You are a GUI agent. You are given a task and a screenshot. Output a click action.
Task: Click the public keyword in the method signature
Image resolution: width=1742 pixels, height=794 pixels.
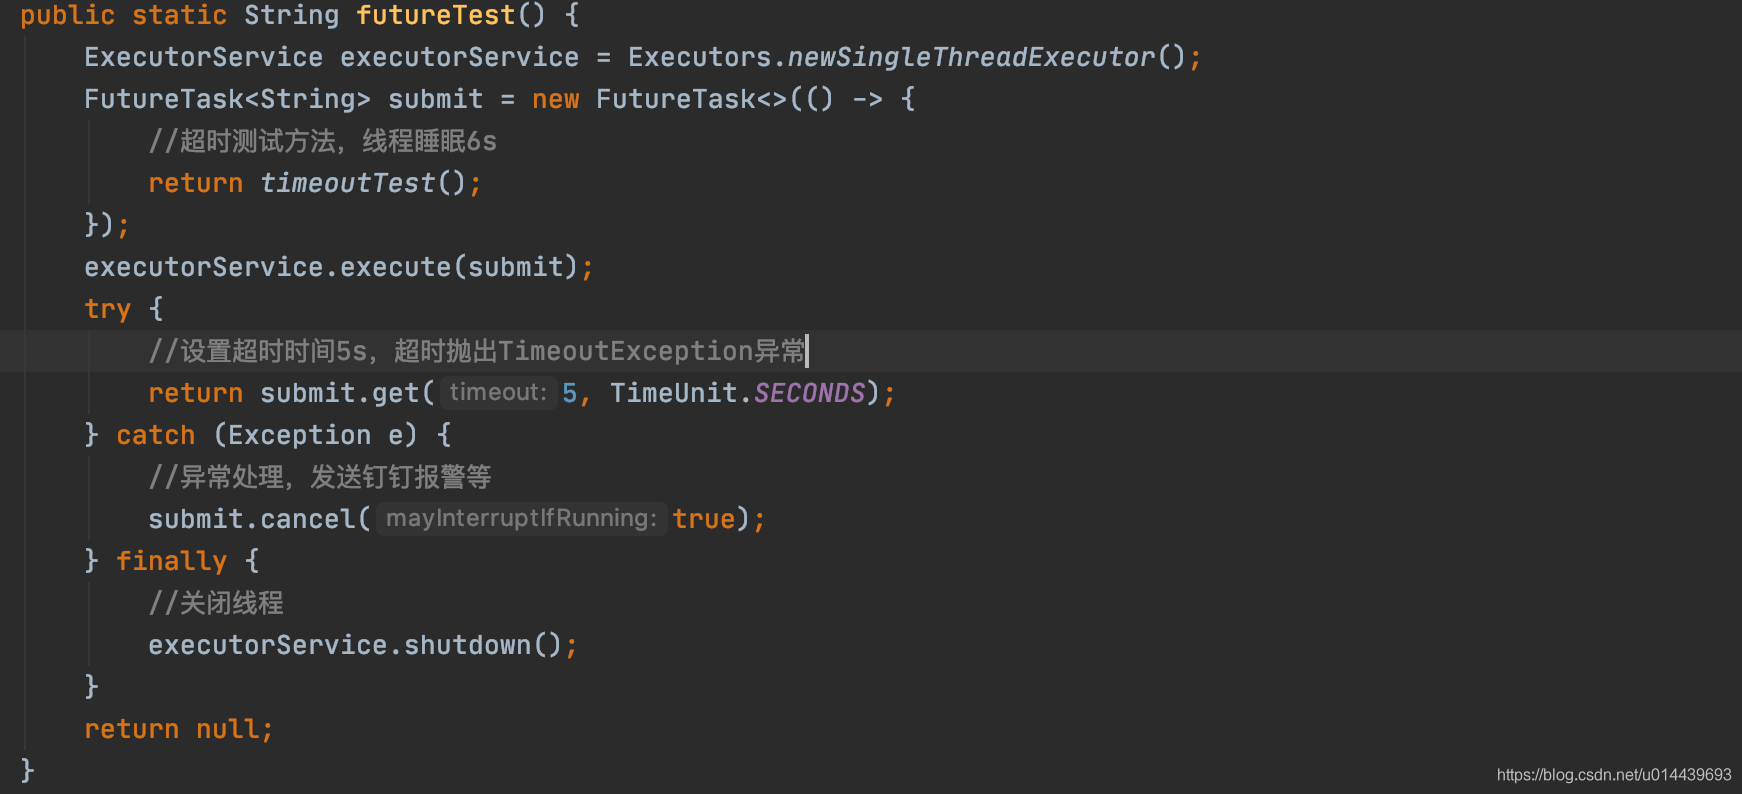pyautogui.click(x=67, y=15)
